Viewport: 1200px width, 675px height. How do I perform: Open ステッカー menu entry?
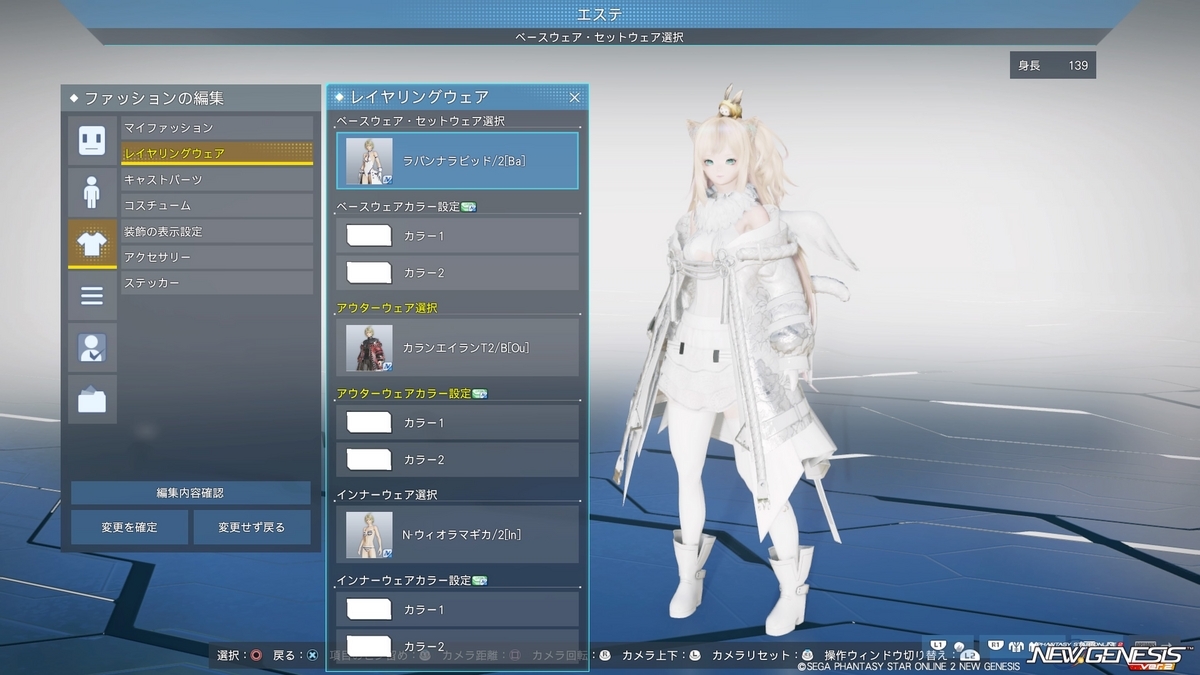point(217,284)
